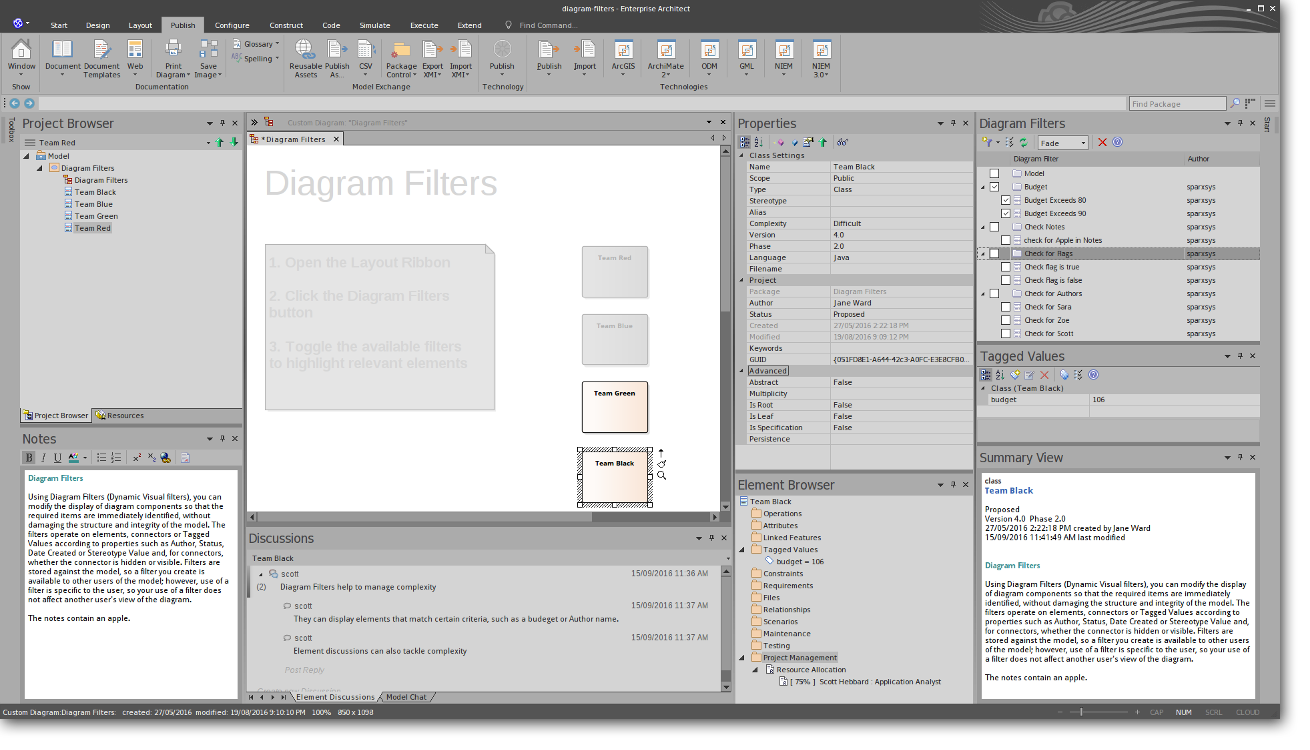Click the Bold icon in Notes toolbar

(x=29, y=458)
